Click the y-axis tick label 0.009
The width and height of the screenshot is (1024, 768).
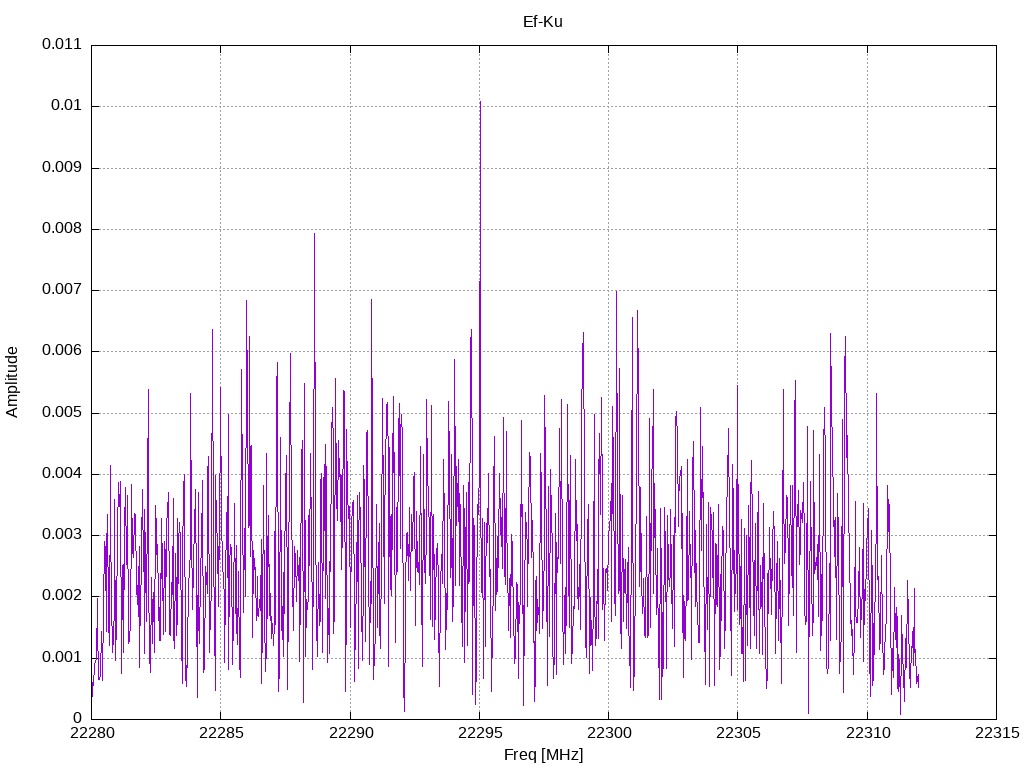tap(62, 167)
